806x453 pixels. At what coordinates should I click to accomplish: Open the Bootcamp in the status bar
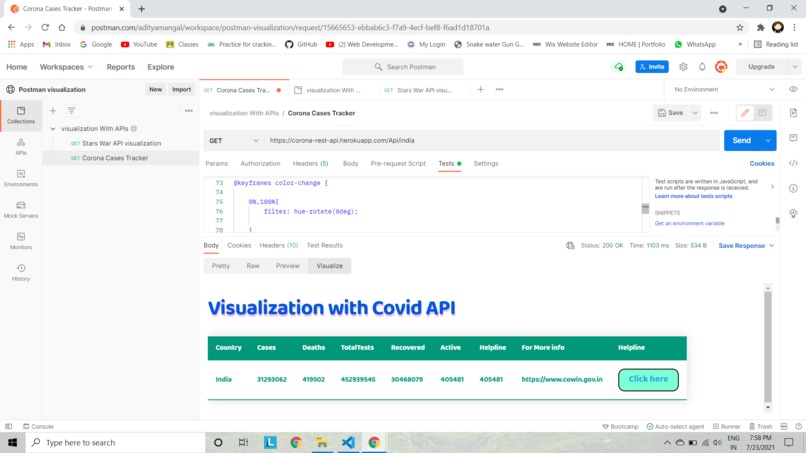620,426
